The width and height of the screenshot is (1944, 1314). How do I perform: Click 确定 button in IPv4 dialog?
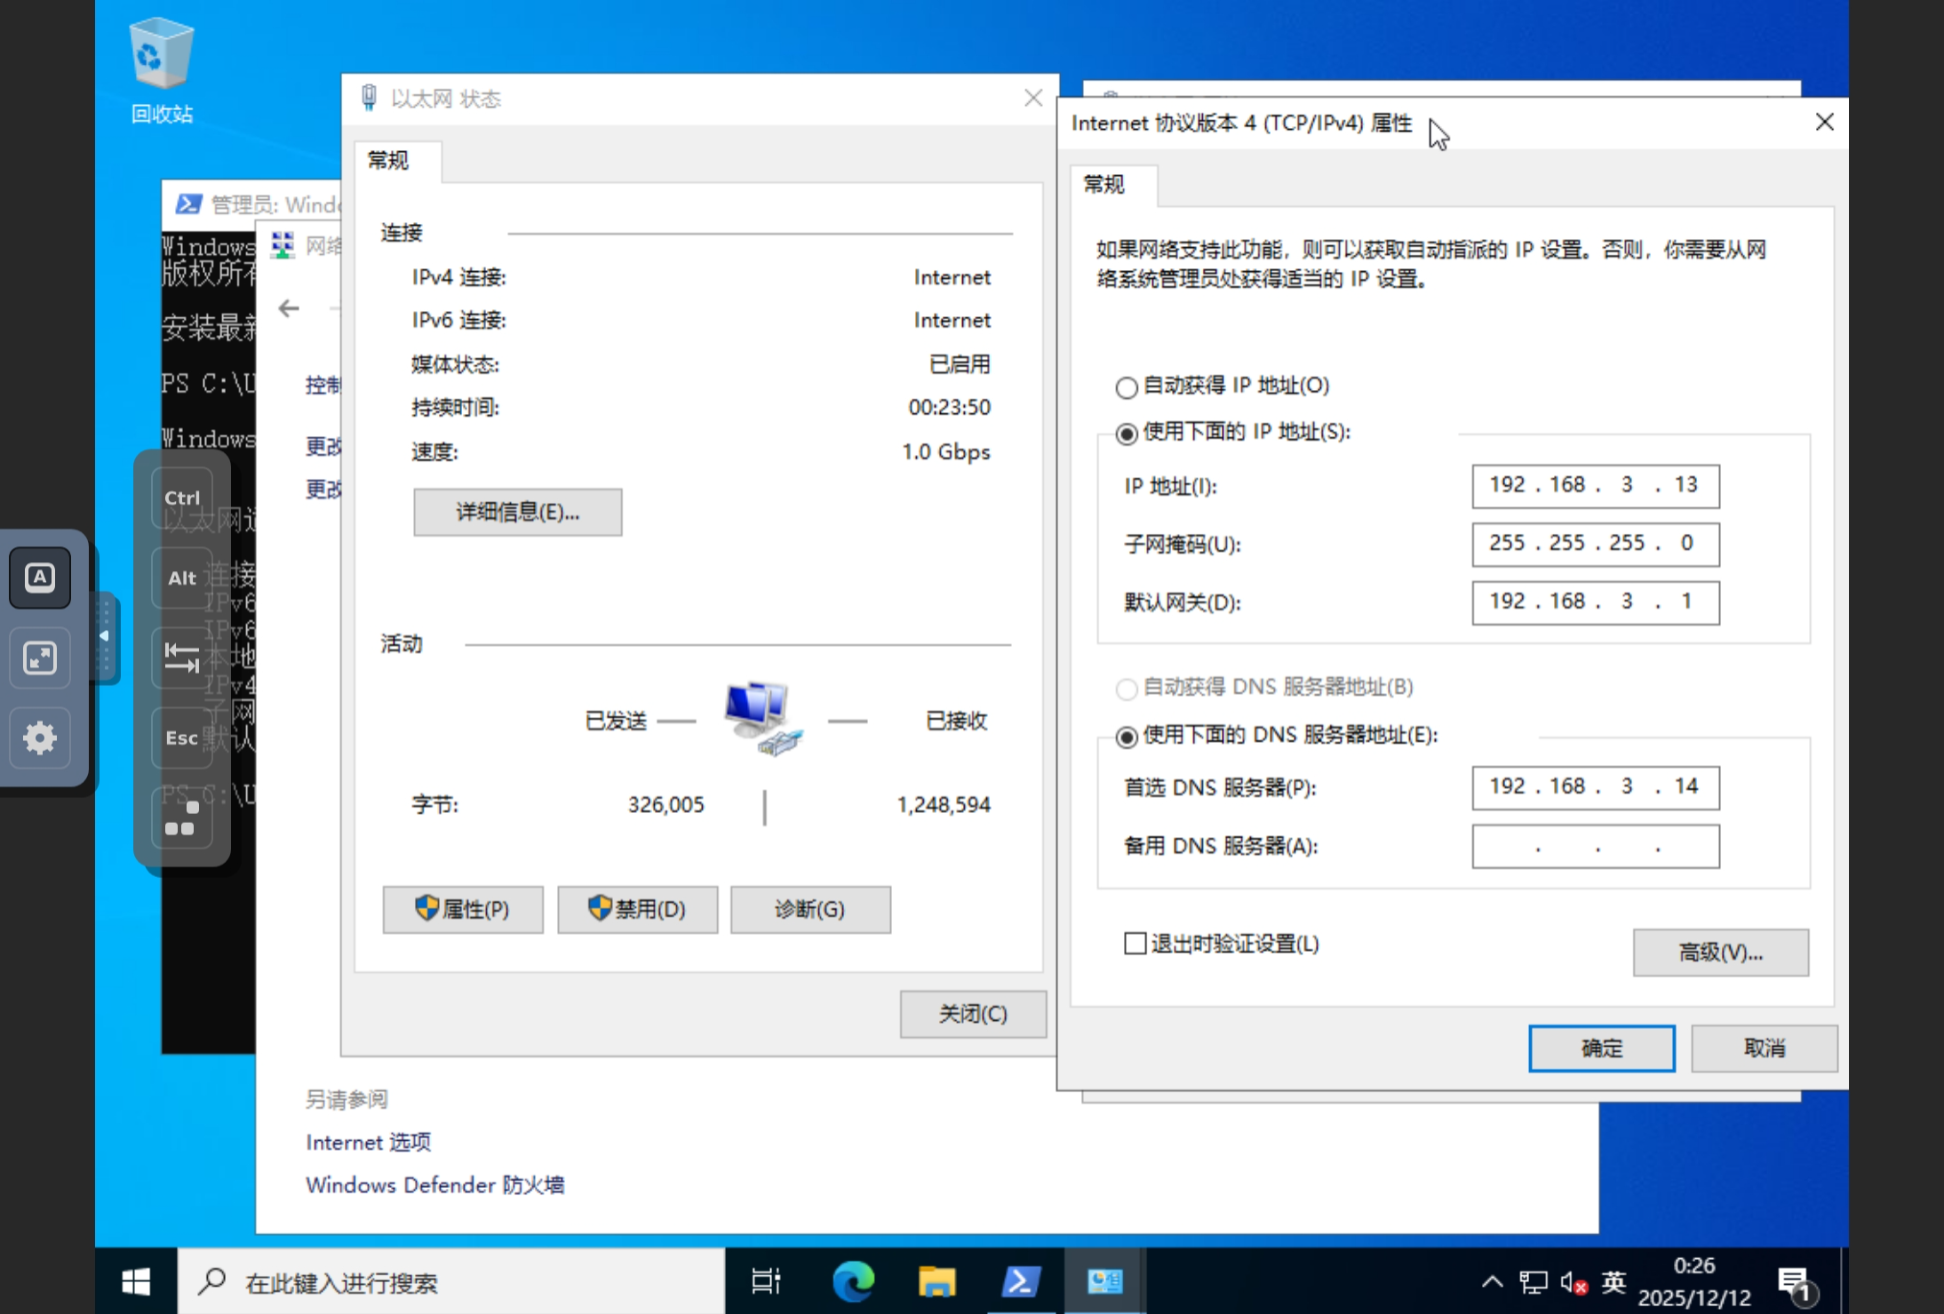(x=1601, y=1048)
